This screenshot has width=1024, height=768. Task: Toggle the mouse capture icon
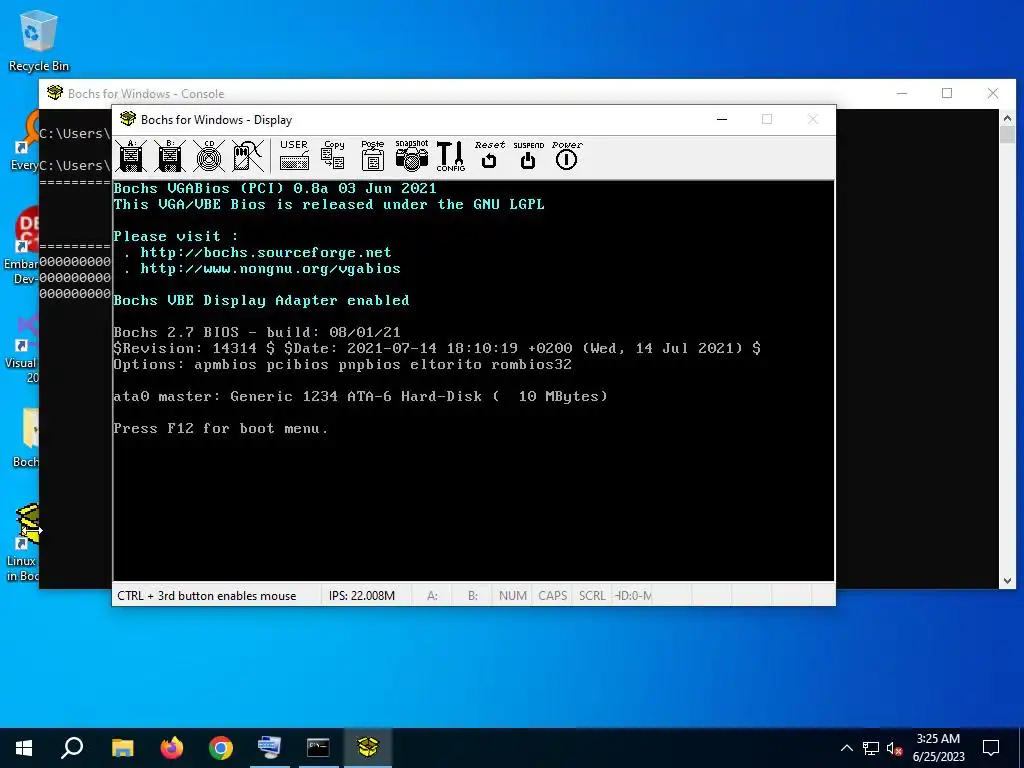[248, 156]
